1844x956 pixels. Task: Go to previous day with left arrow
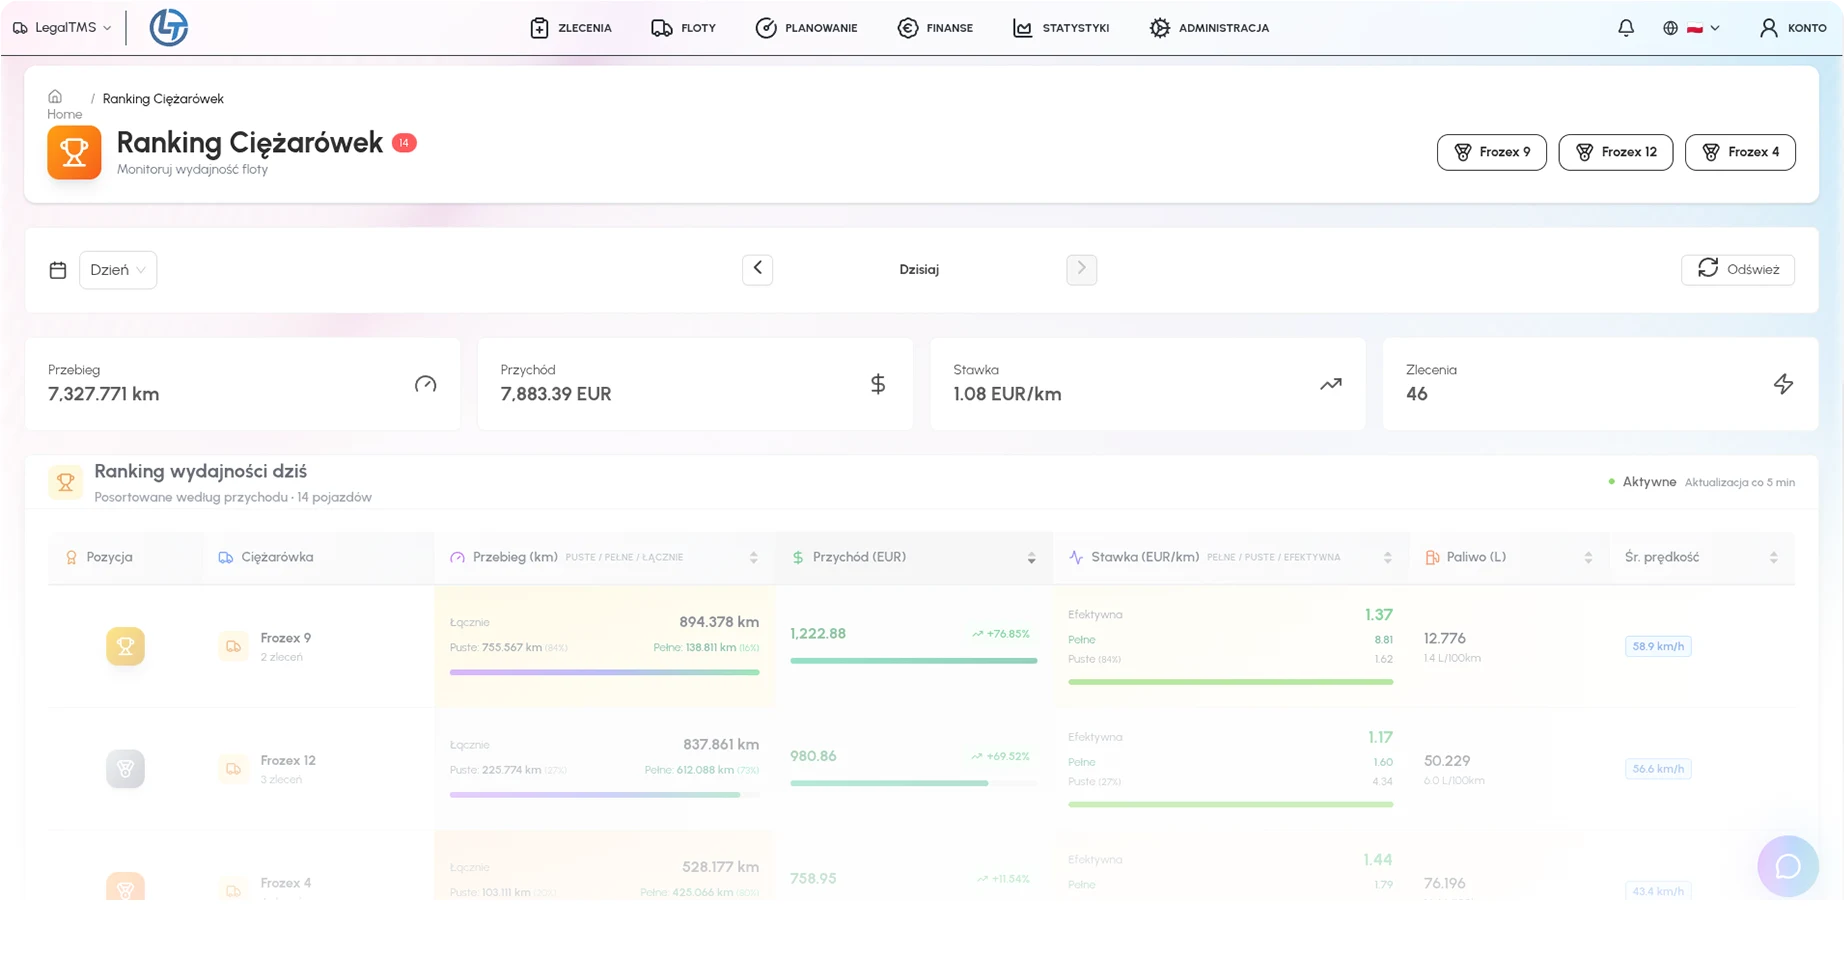click(757, 269)
